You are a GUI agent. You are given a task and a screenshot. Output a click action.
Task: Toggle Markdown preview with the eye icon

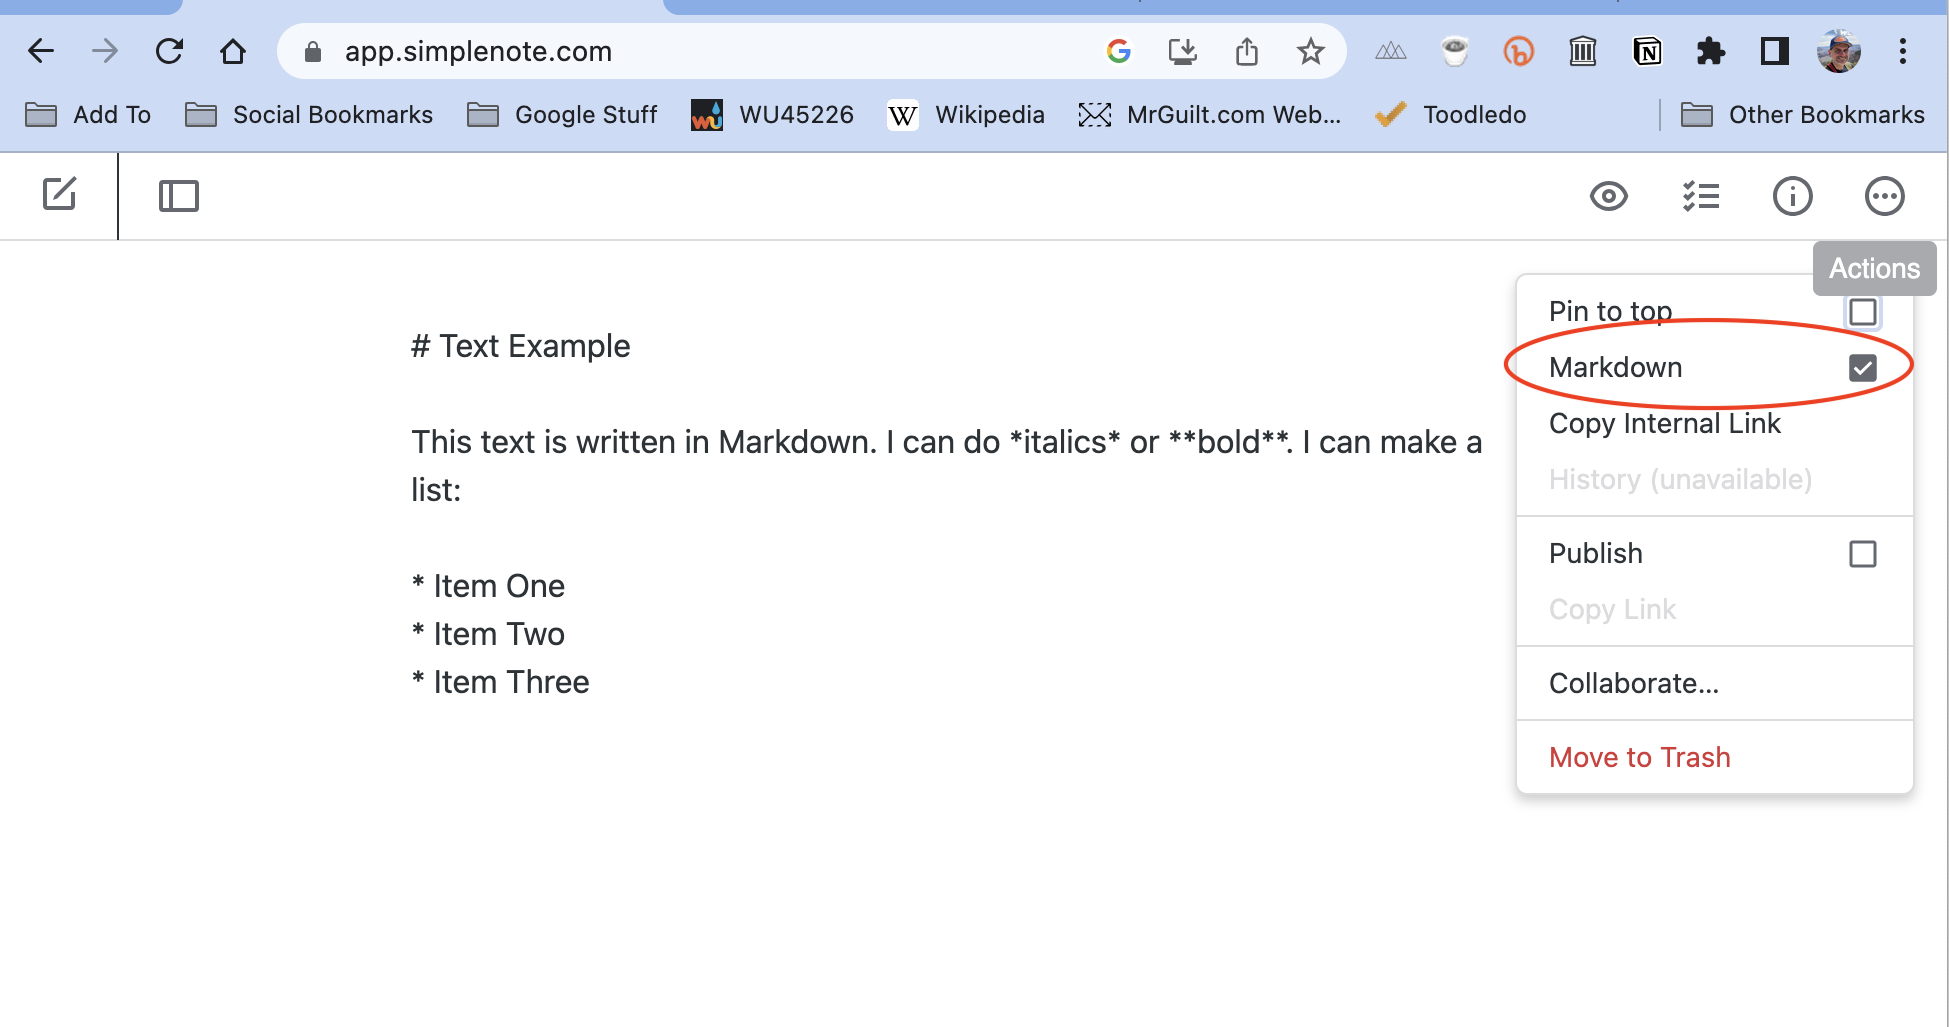pyautogui.click(x=1608, y=196)
